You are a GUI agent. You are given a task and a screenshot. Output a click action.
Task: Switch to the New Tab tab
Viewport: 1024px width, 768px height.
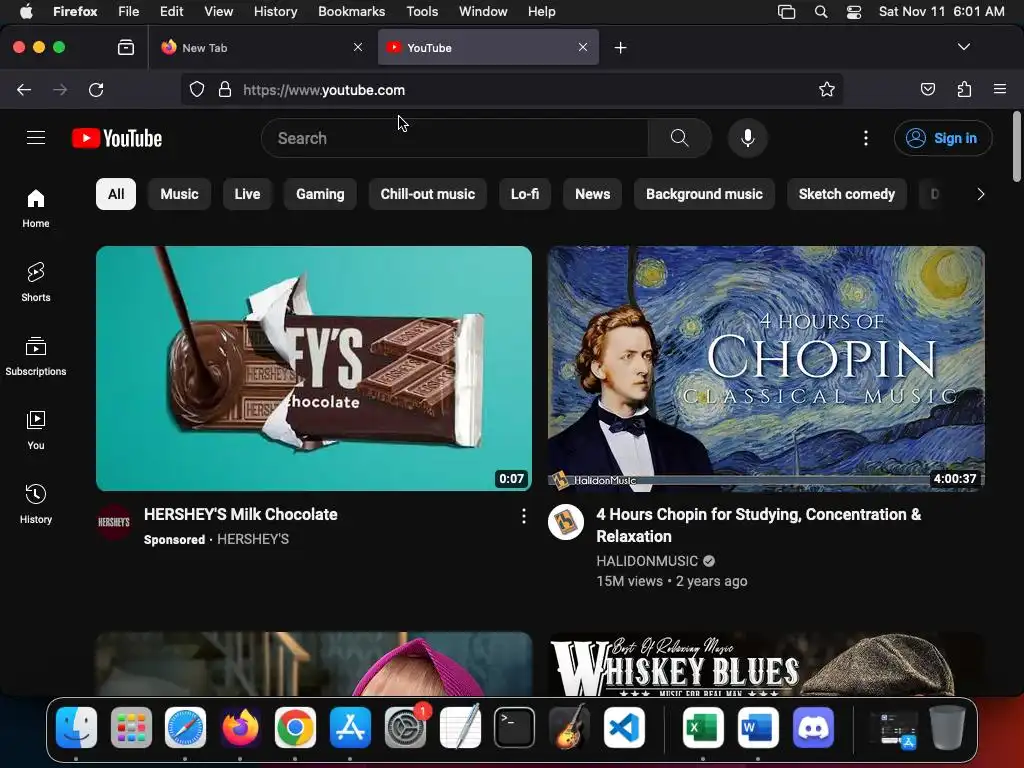[262, 48]
